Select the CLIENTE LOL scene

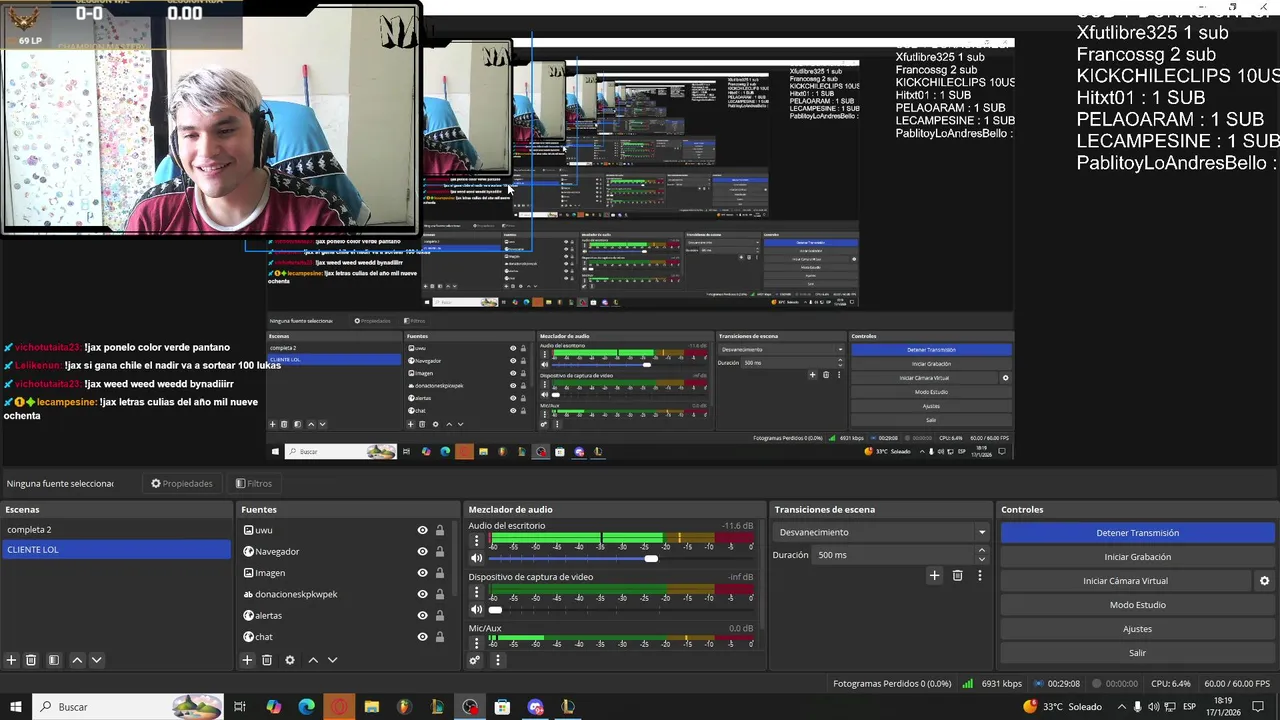point(116,549)
